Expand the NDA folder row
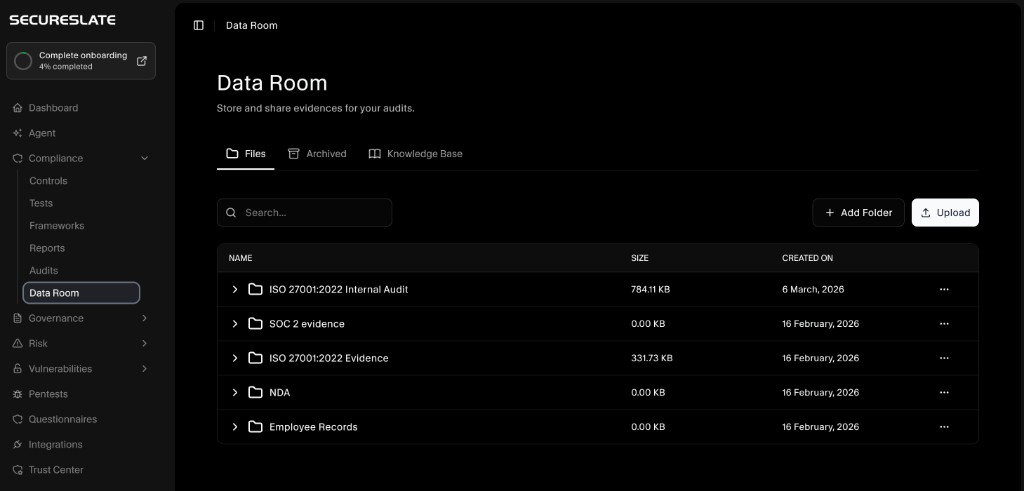The image size is (1024, 491). [x=235, y=392]
